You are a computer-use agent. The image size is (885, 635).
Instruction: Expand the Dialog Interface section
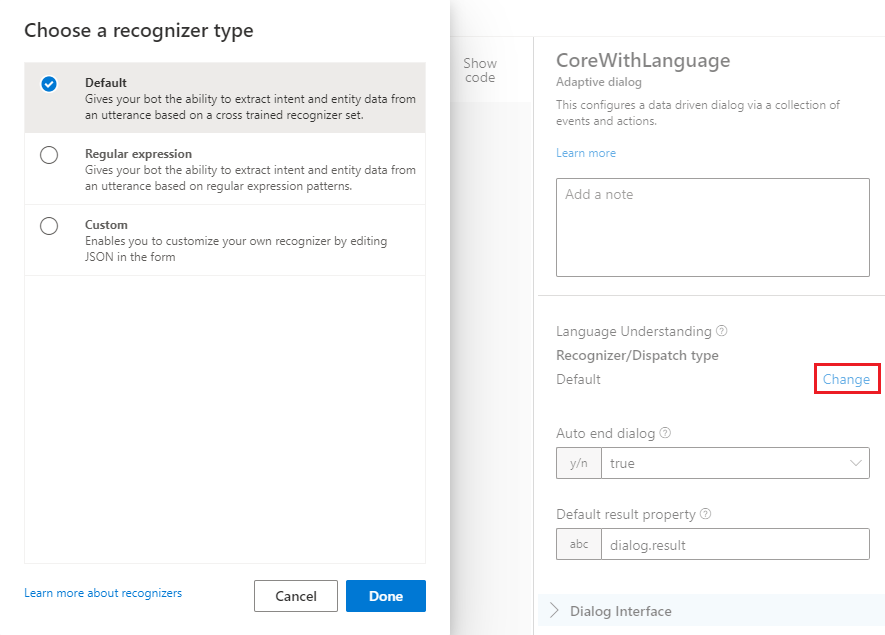[620, 611]
